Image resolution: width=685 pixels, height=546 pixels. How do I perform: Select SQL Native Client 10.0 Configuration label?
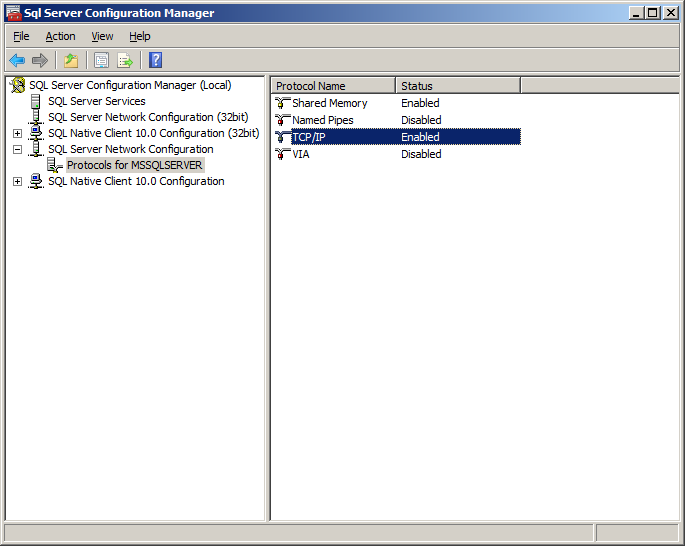[x=136, y=181]
